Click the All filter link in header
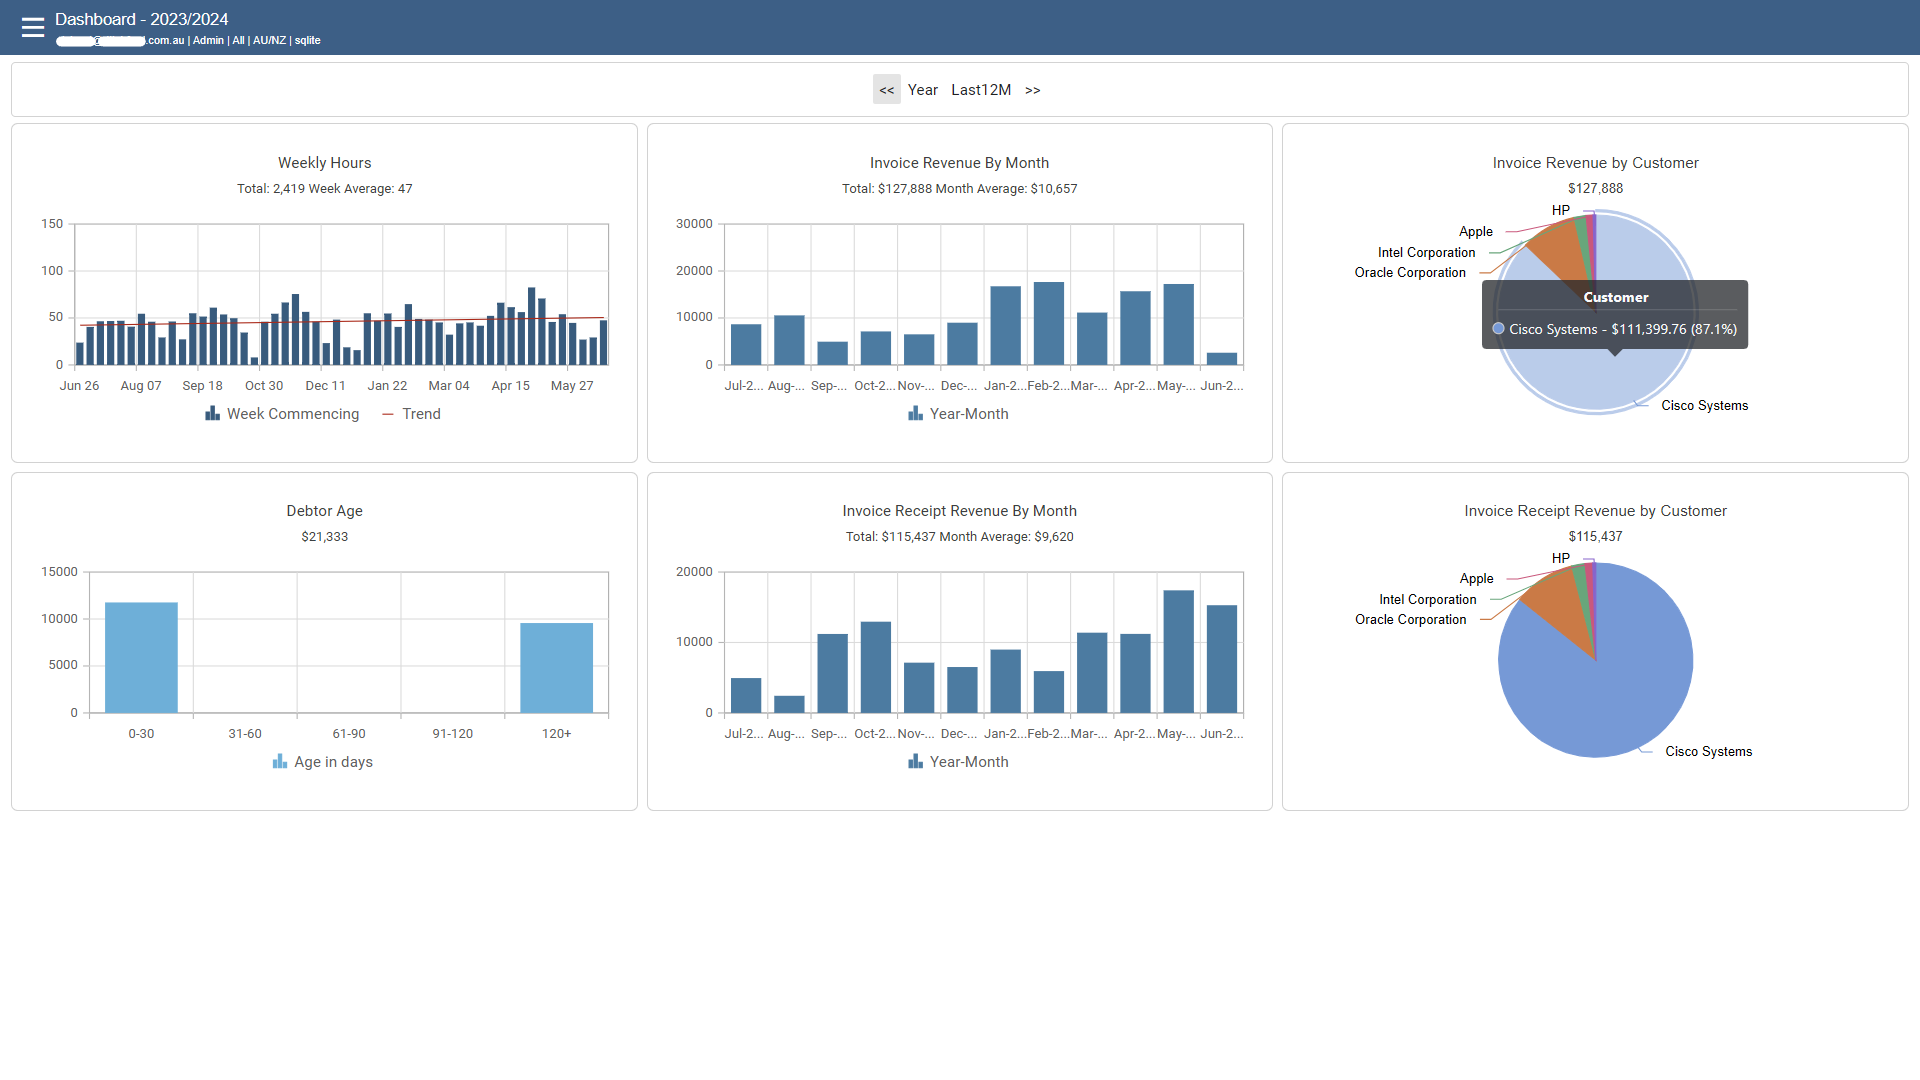 point(238,41)
